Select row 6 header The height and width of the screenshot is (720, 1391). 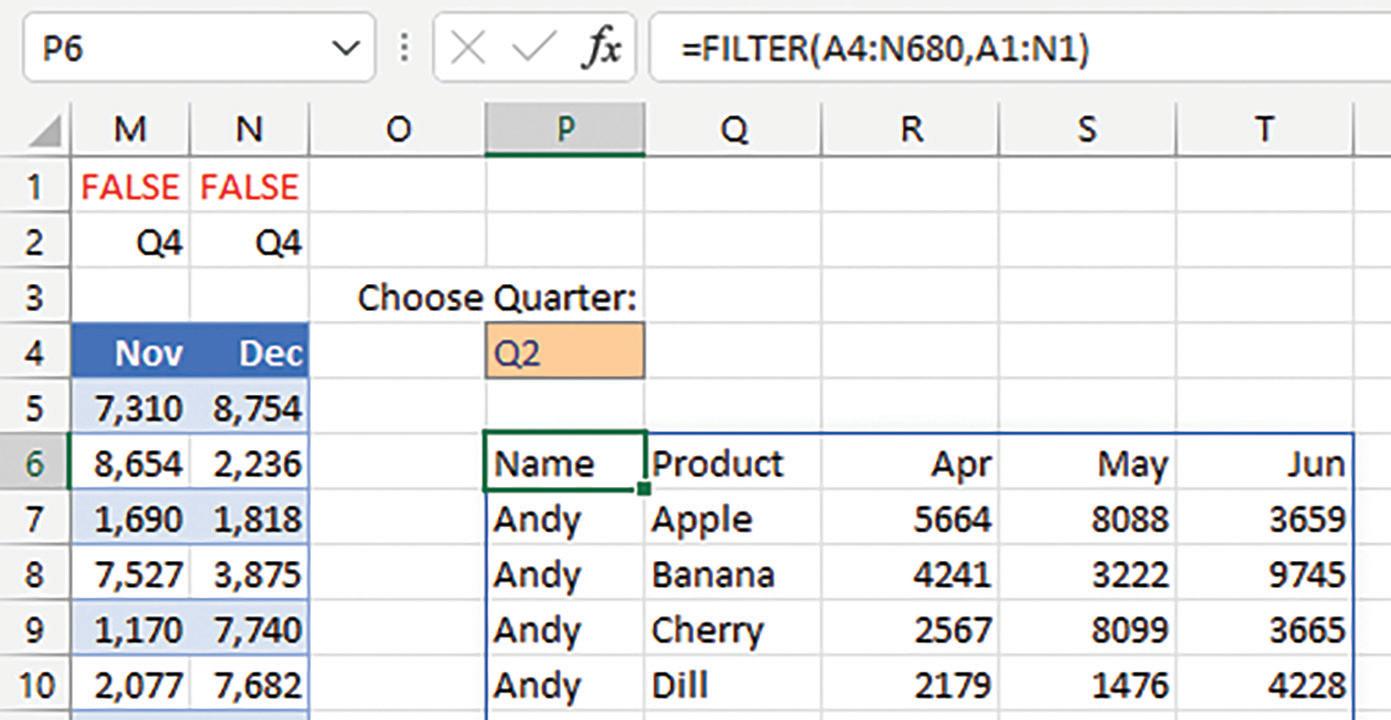[35, 463]
